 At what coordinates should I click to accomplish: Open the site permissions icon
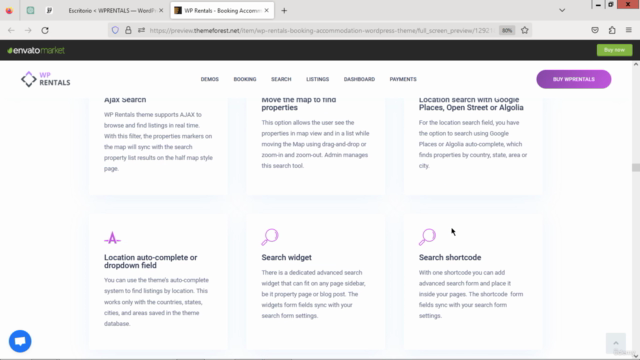pyautogui.click(x=141, y=30)
